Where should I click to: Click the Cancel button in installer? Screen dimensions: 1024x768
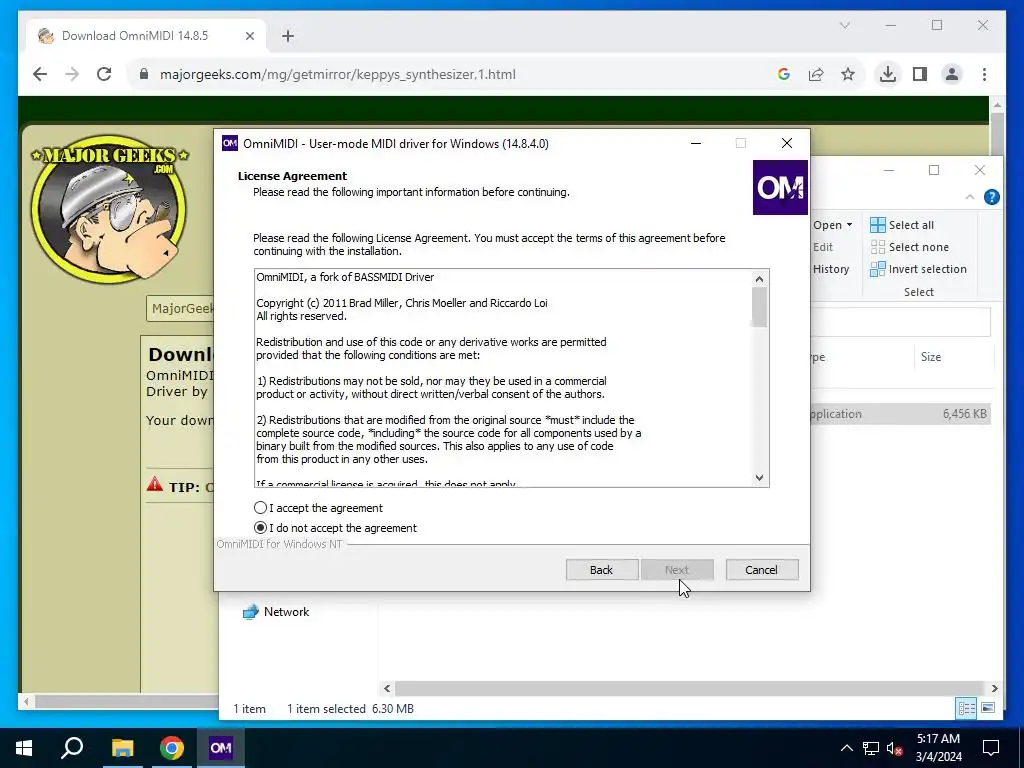761,569
